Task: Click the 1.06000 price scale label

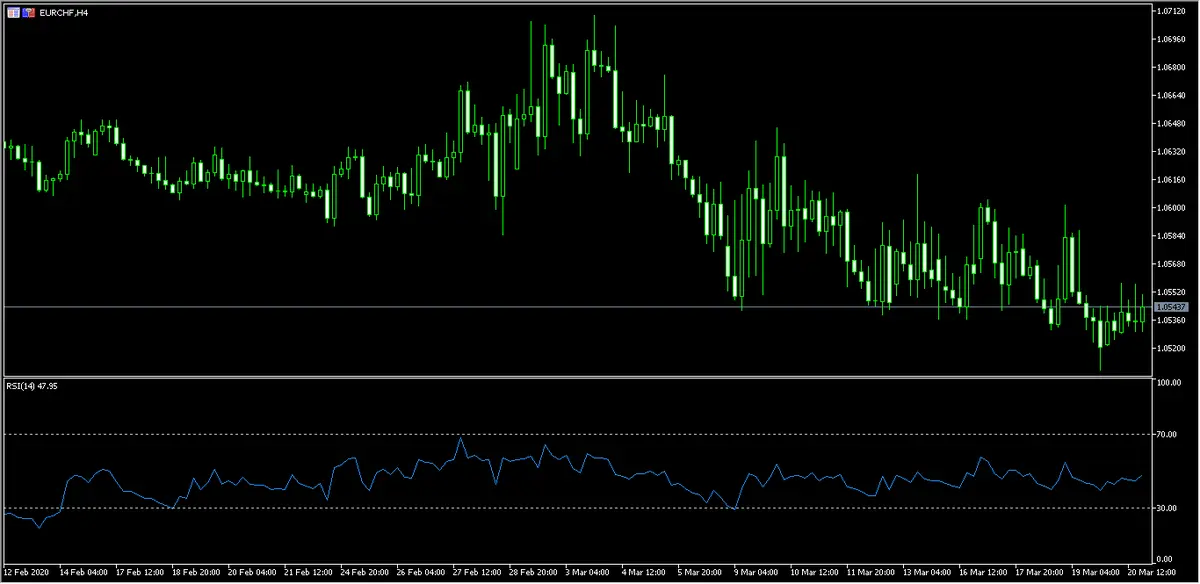Action: click(x=1170, y=208)
